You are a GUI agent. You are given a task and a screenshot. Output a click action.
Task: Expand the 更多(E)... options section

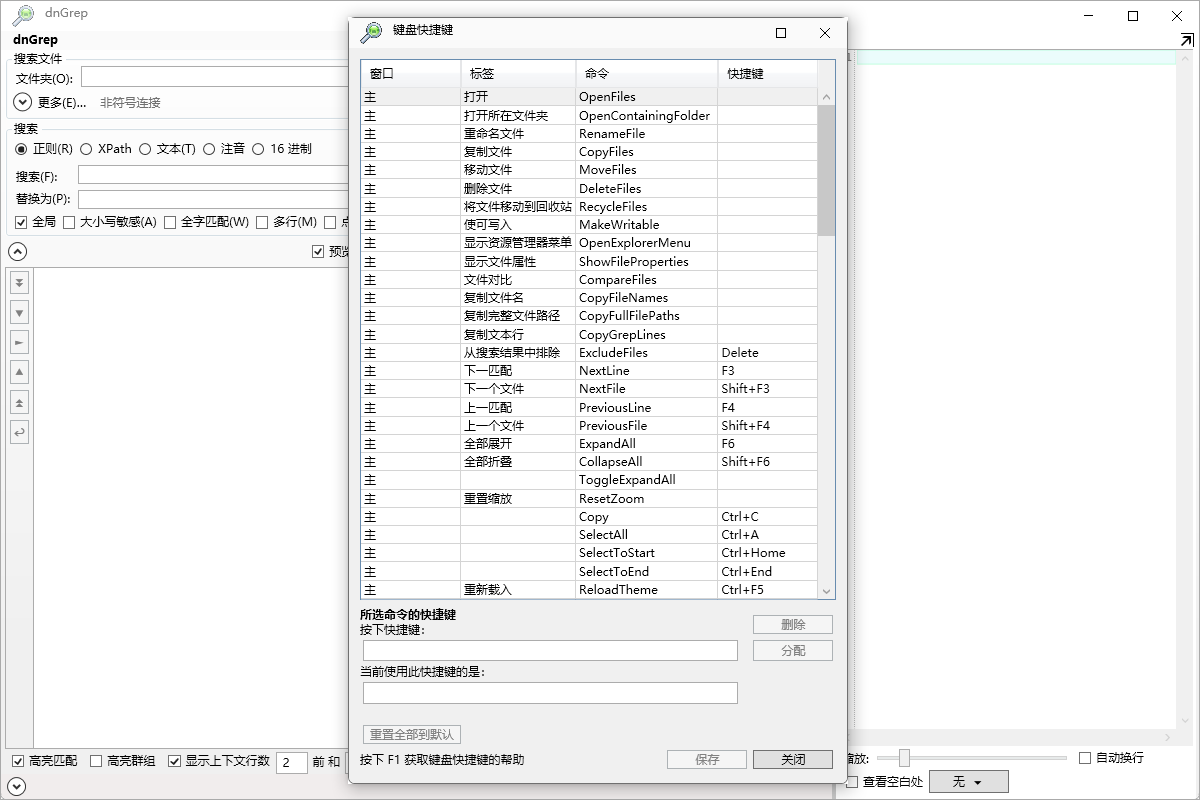pos(20,101)
